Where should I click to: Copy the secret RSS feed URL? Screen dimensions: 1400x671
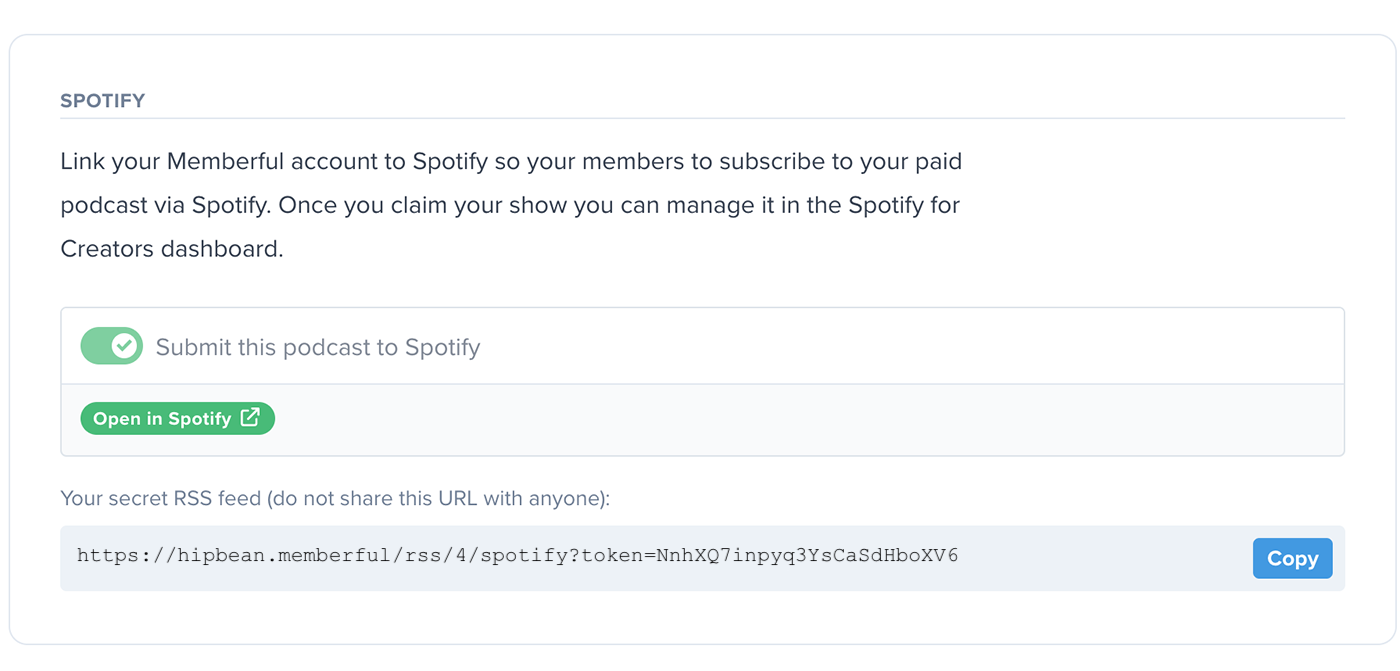[1292, 558]
